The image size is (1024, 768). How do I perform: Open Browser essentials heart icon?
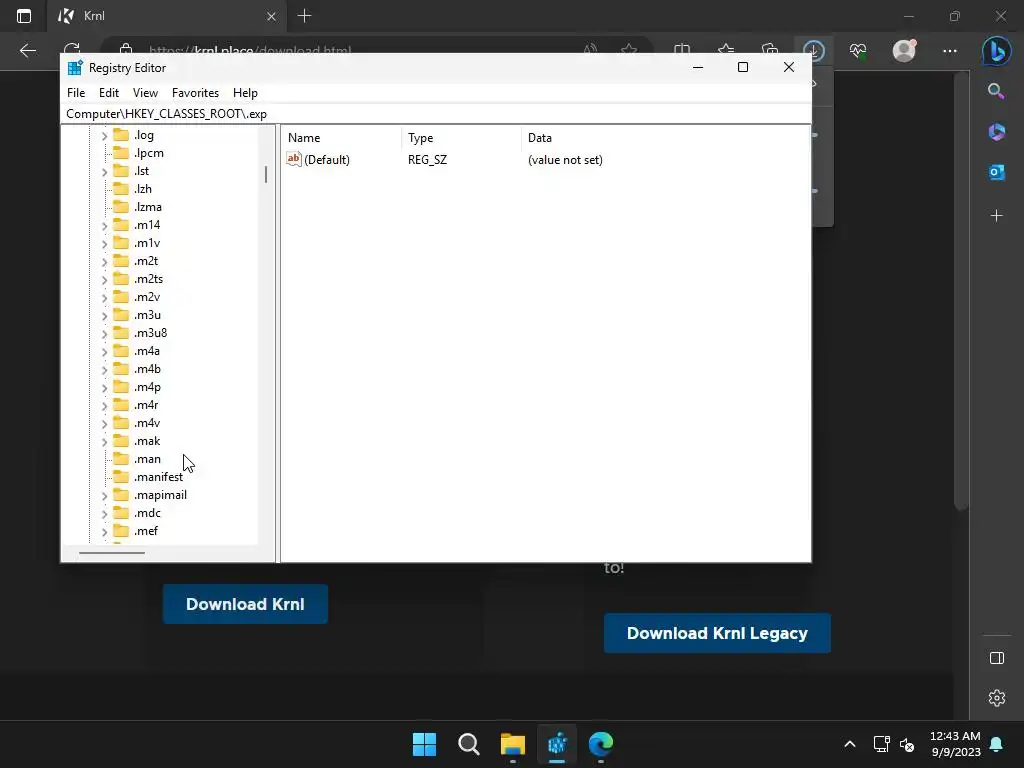click(x=858, y=51)
